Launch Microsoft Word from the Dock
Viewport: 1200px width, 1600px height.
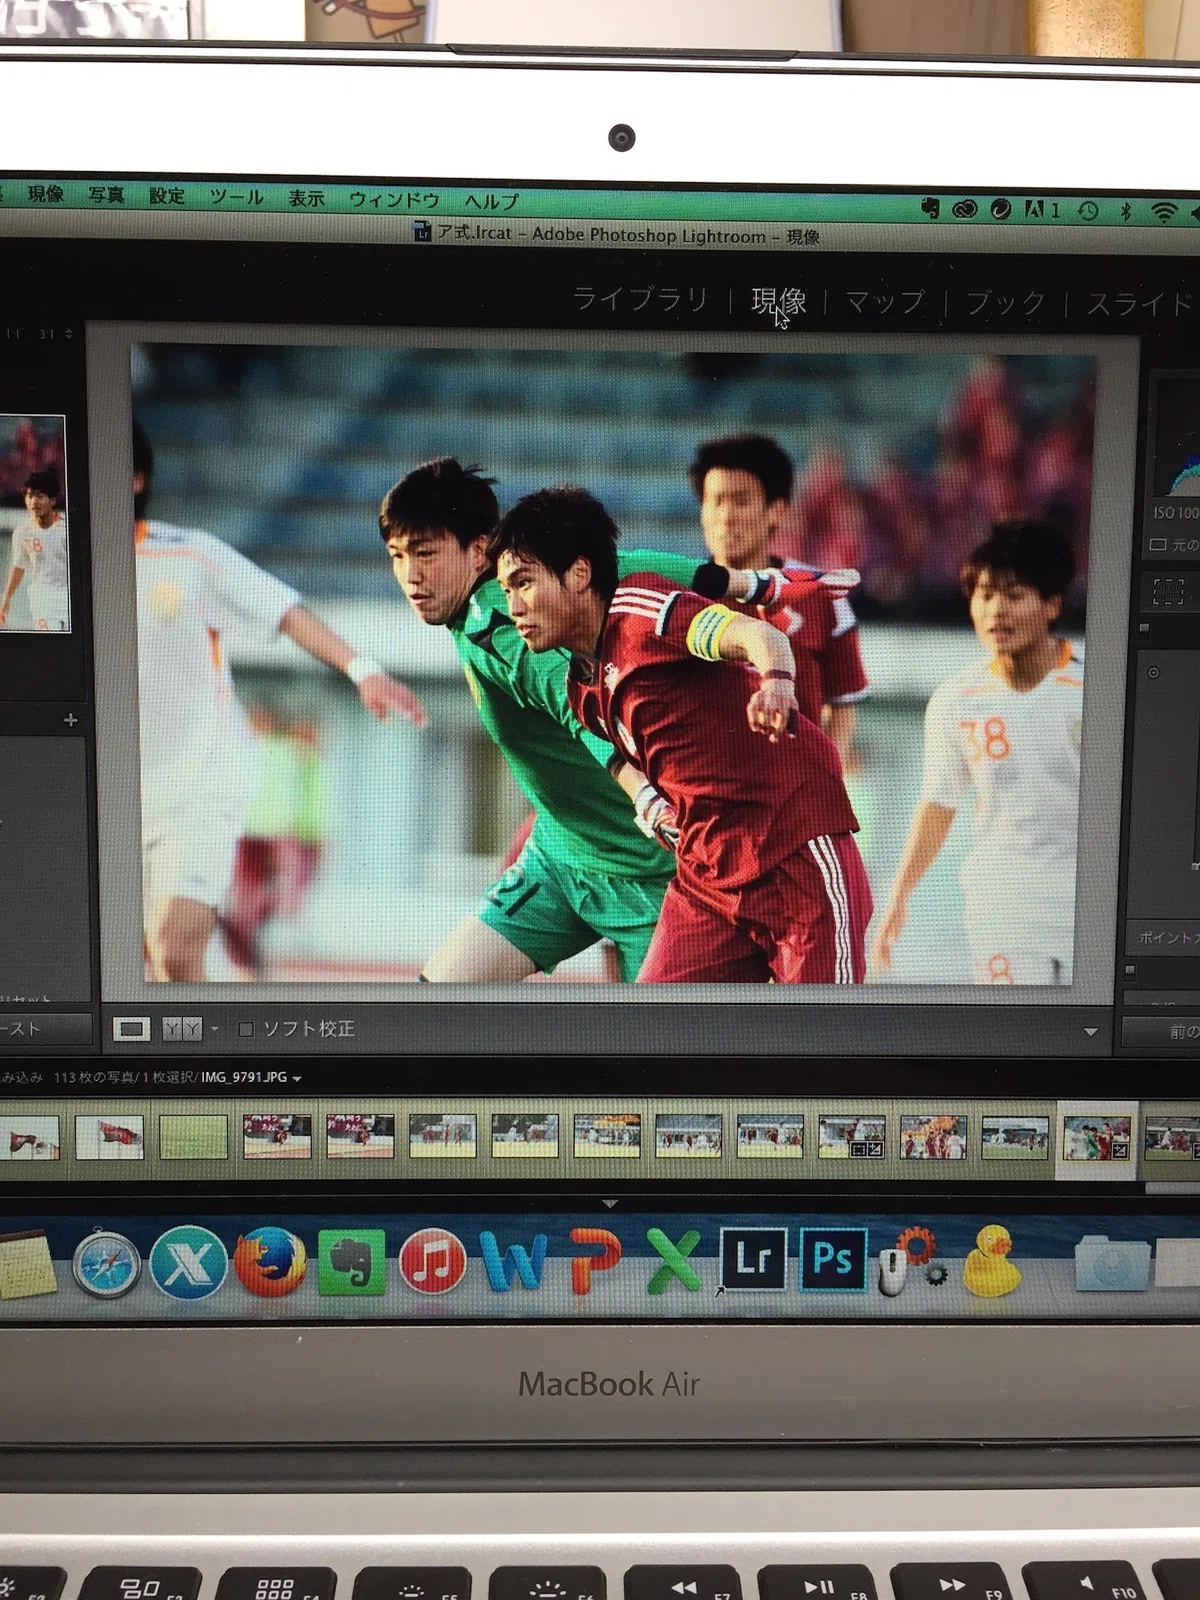[x=514, y=1260]
